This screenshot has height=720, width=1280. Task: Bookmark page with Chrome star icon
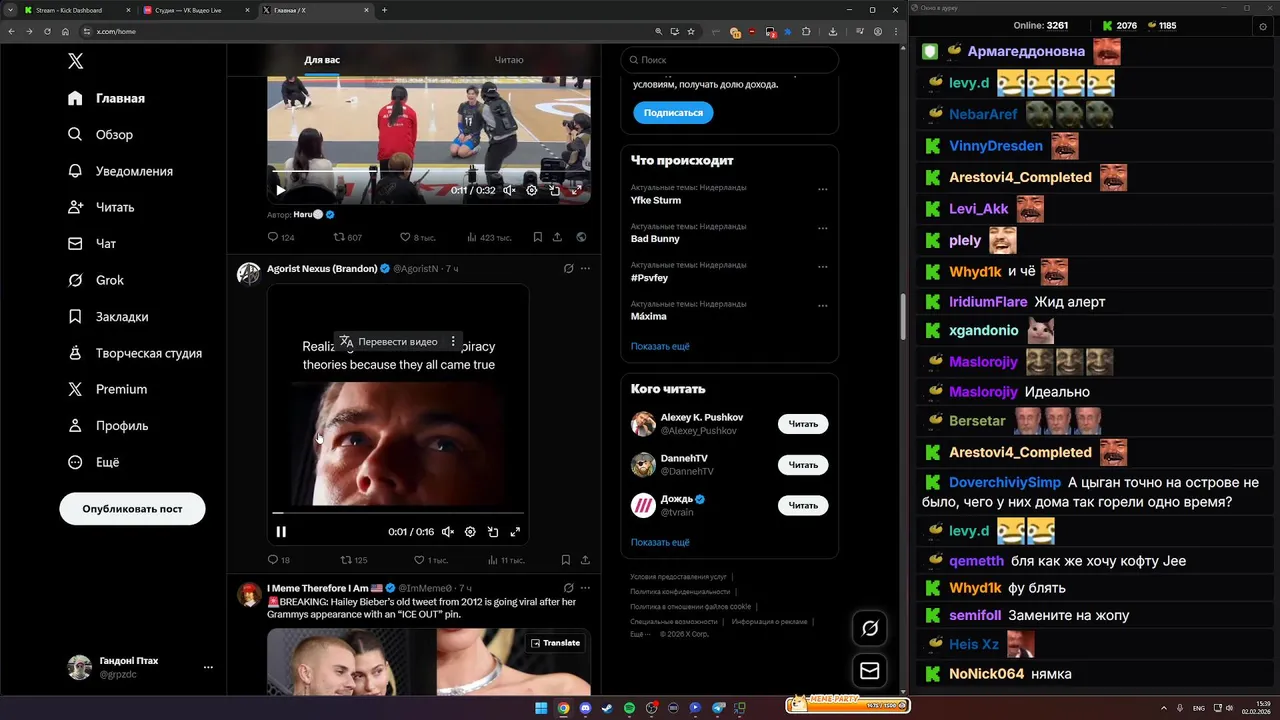[x=691, y=31]
